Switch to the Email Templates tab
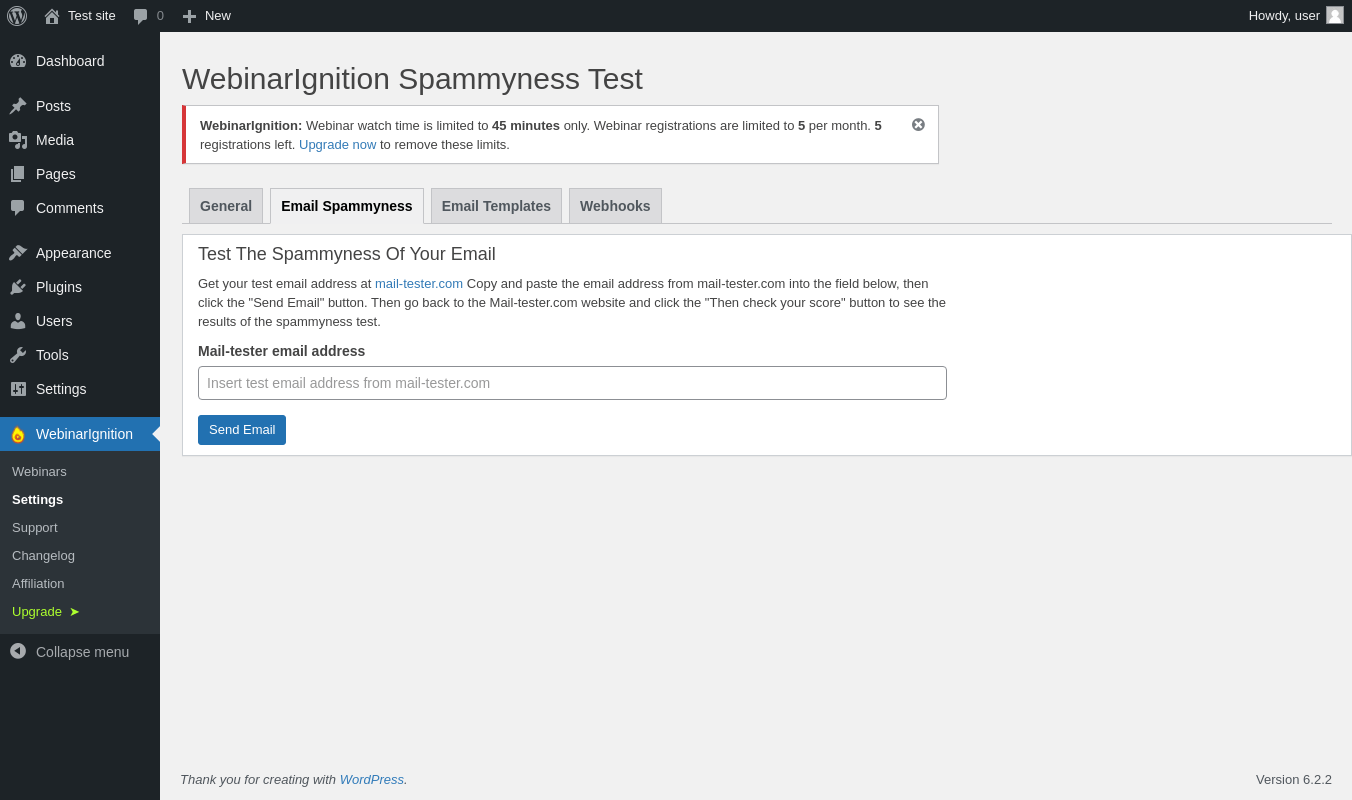 point(496,206)
